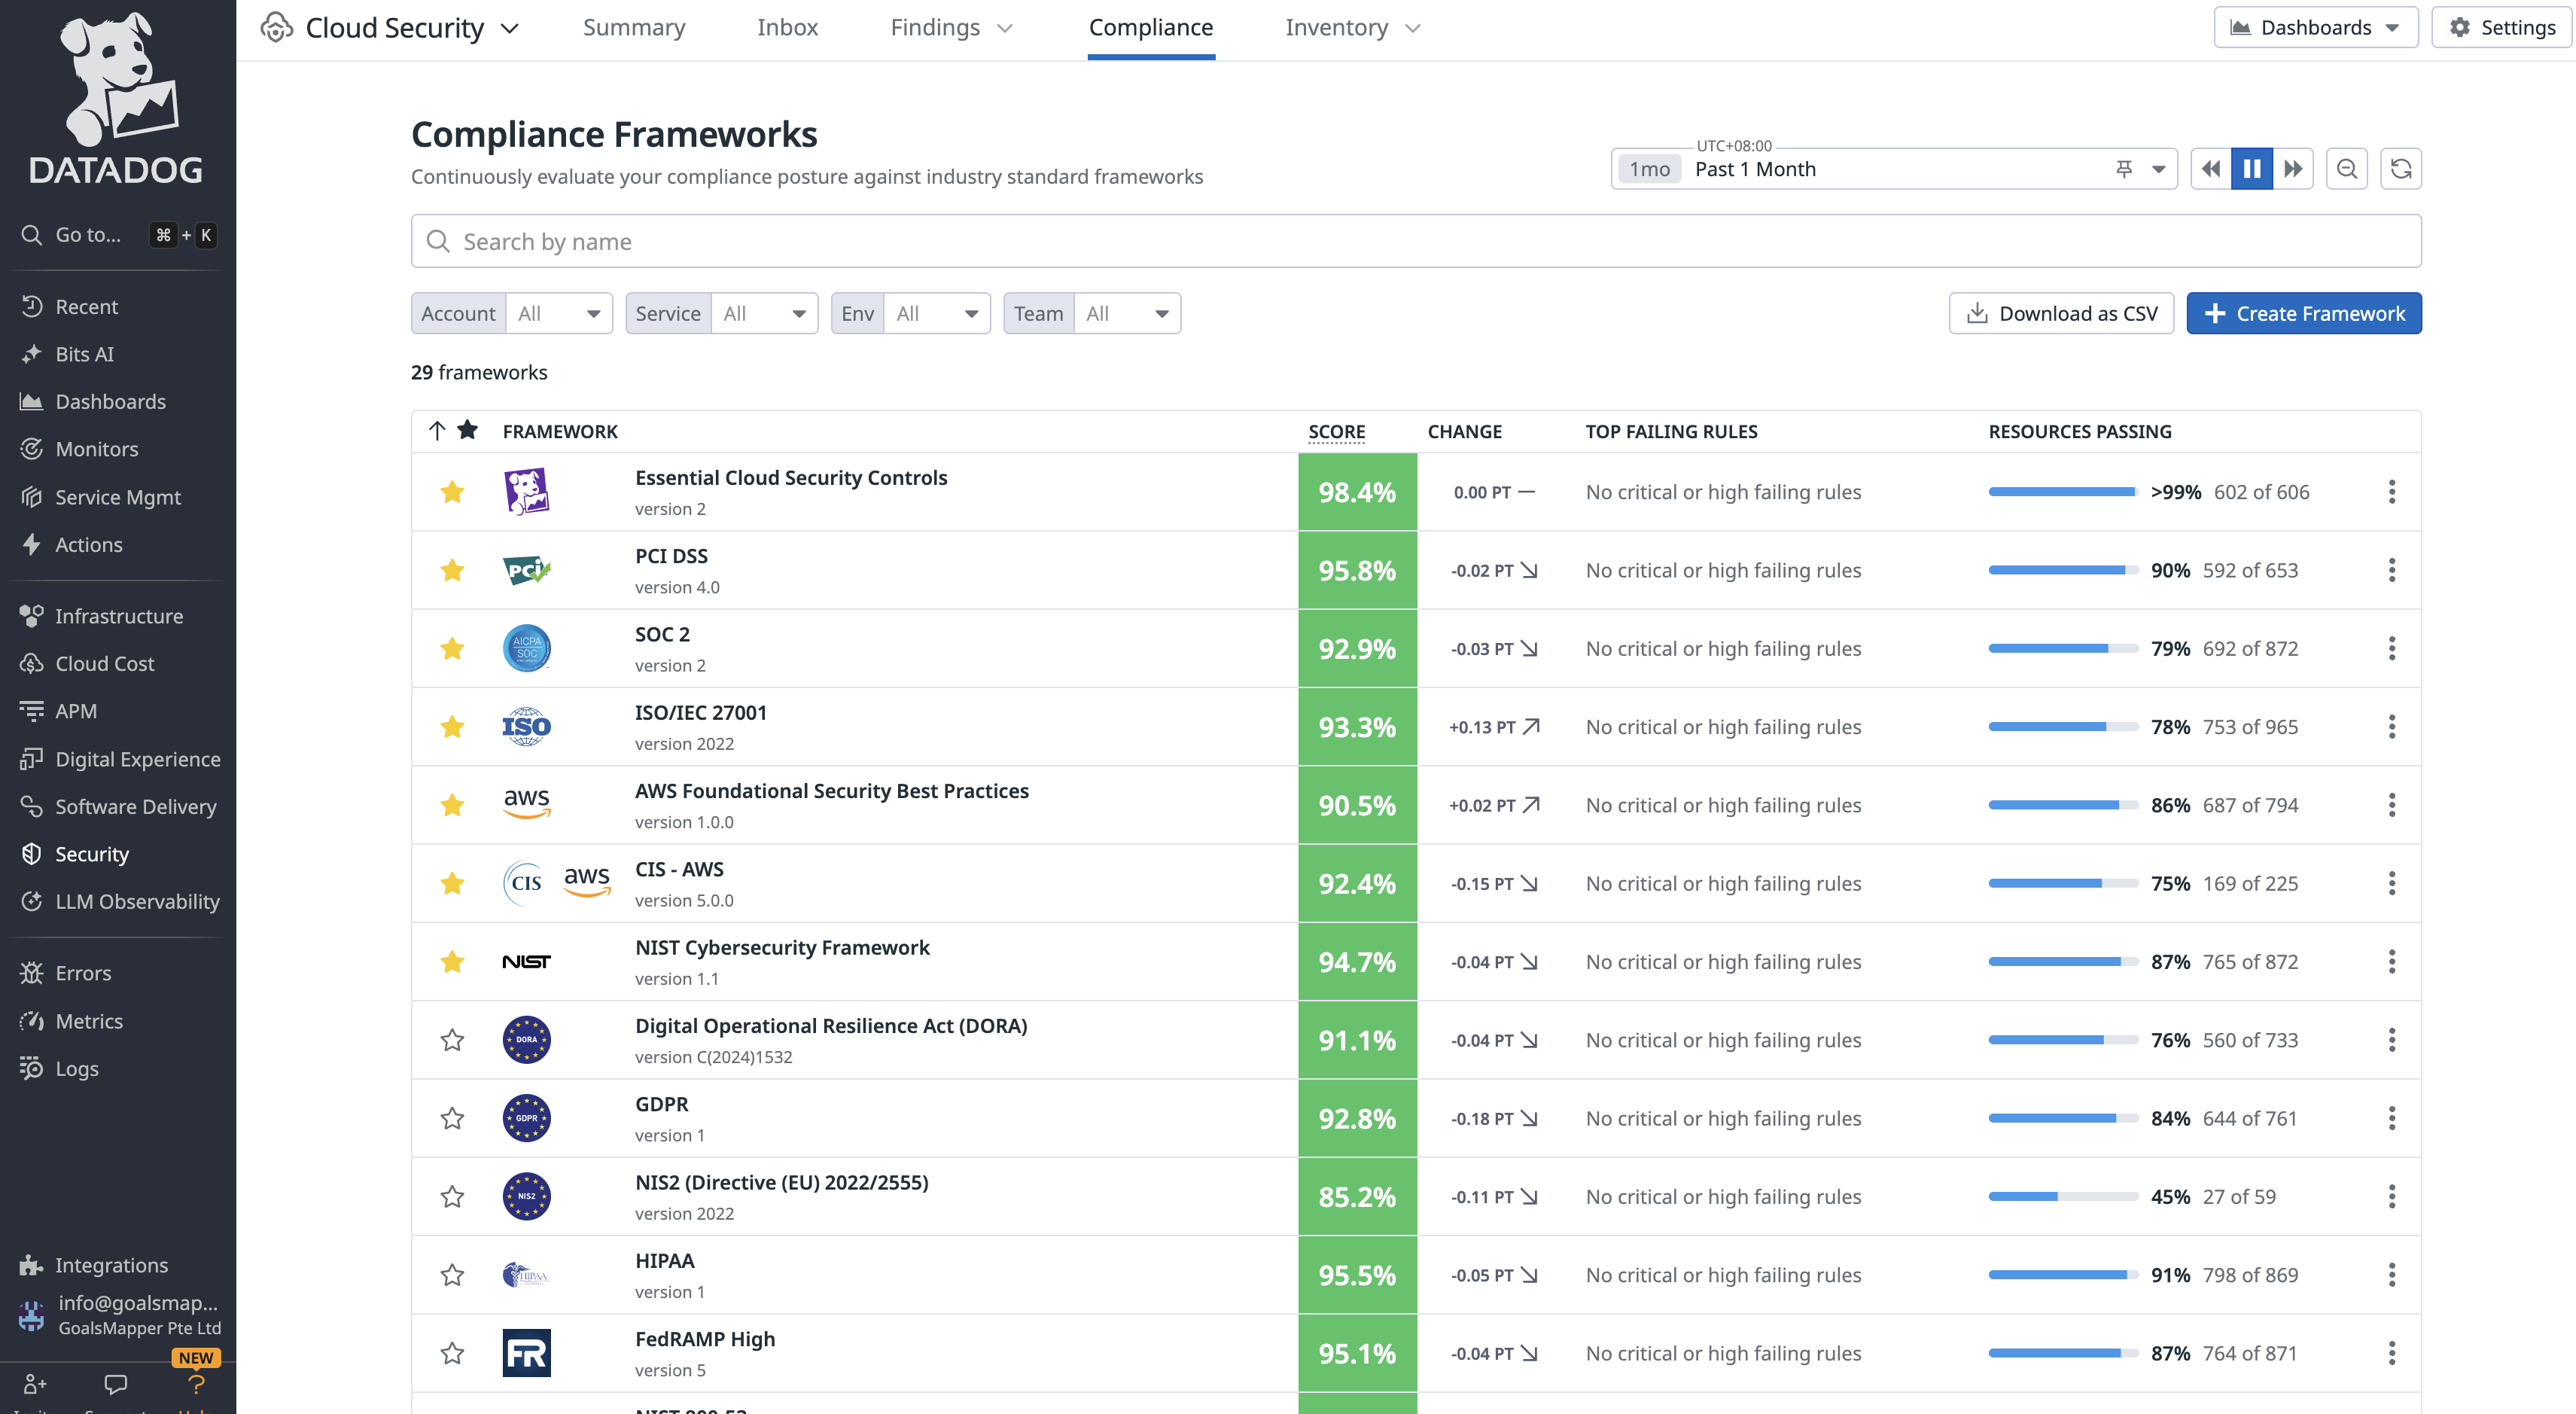Click the refresh icon beside time picker

(2400, 169)
